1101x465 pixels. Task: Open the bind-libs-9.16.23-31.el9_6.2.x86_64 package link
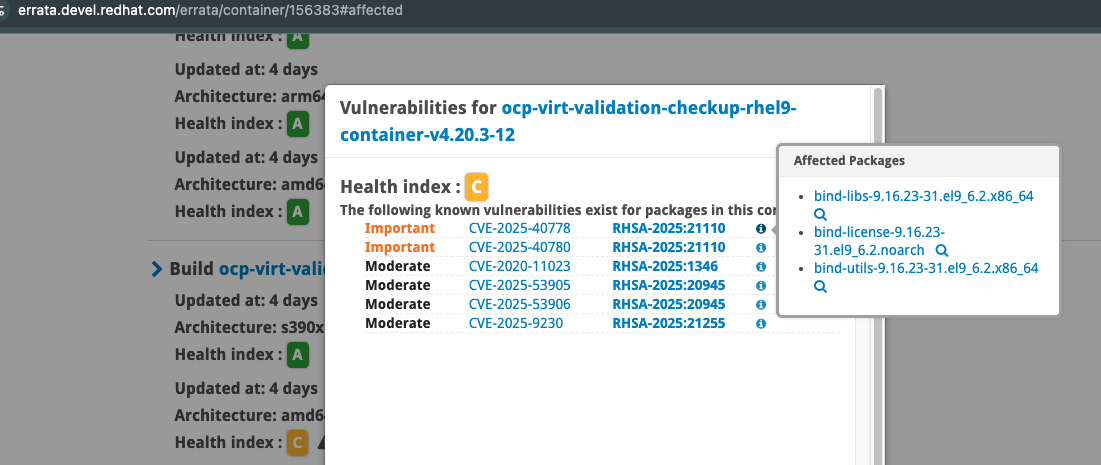923,196
